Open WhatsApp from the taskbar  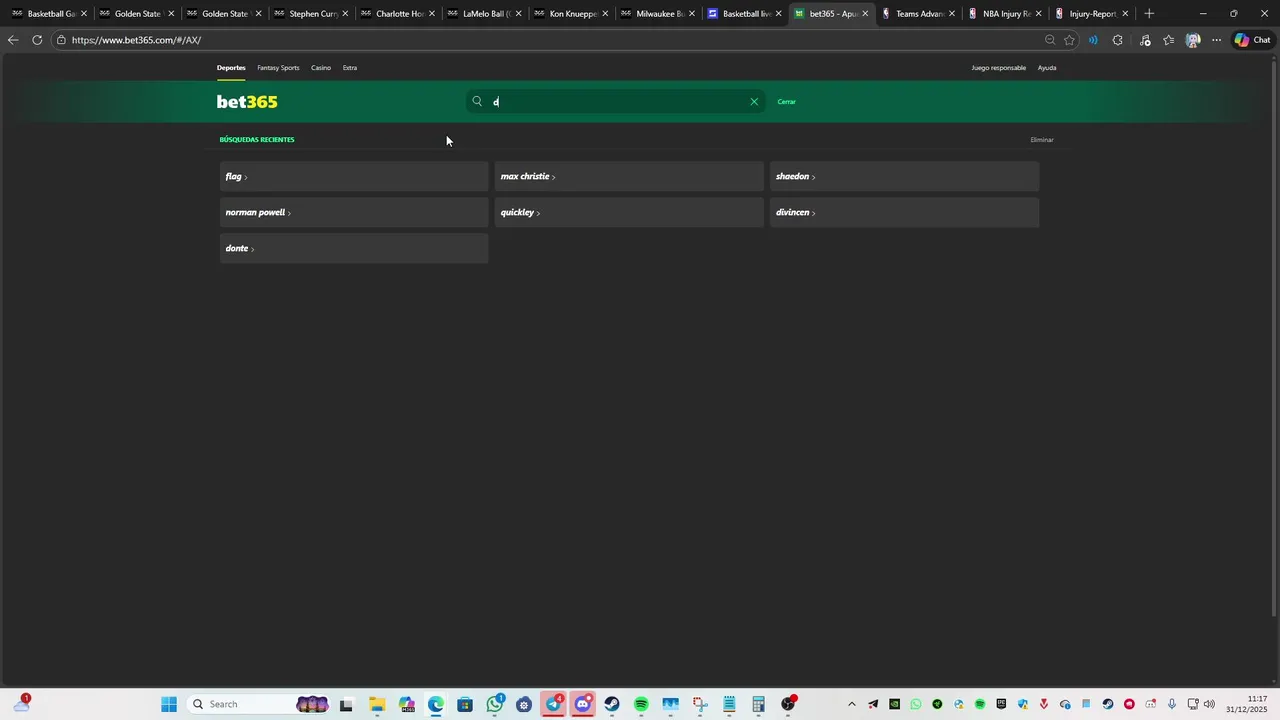tap(495, 704)
